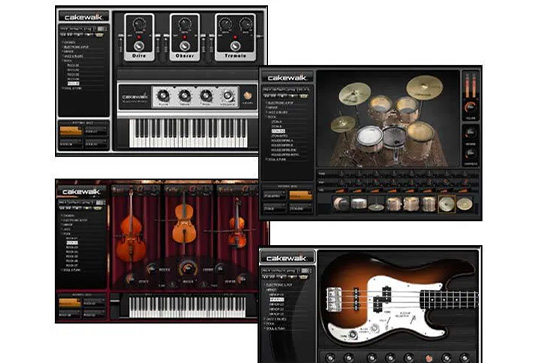Expand the Soul & Funk folder in the electric piano browser
The image size is (535, 363).
[x=72, y=88]
